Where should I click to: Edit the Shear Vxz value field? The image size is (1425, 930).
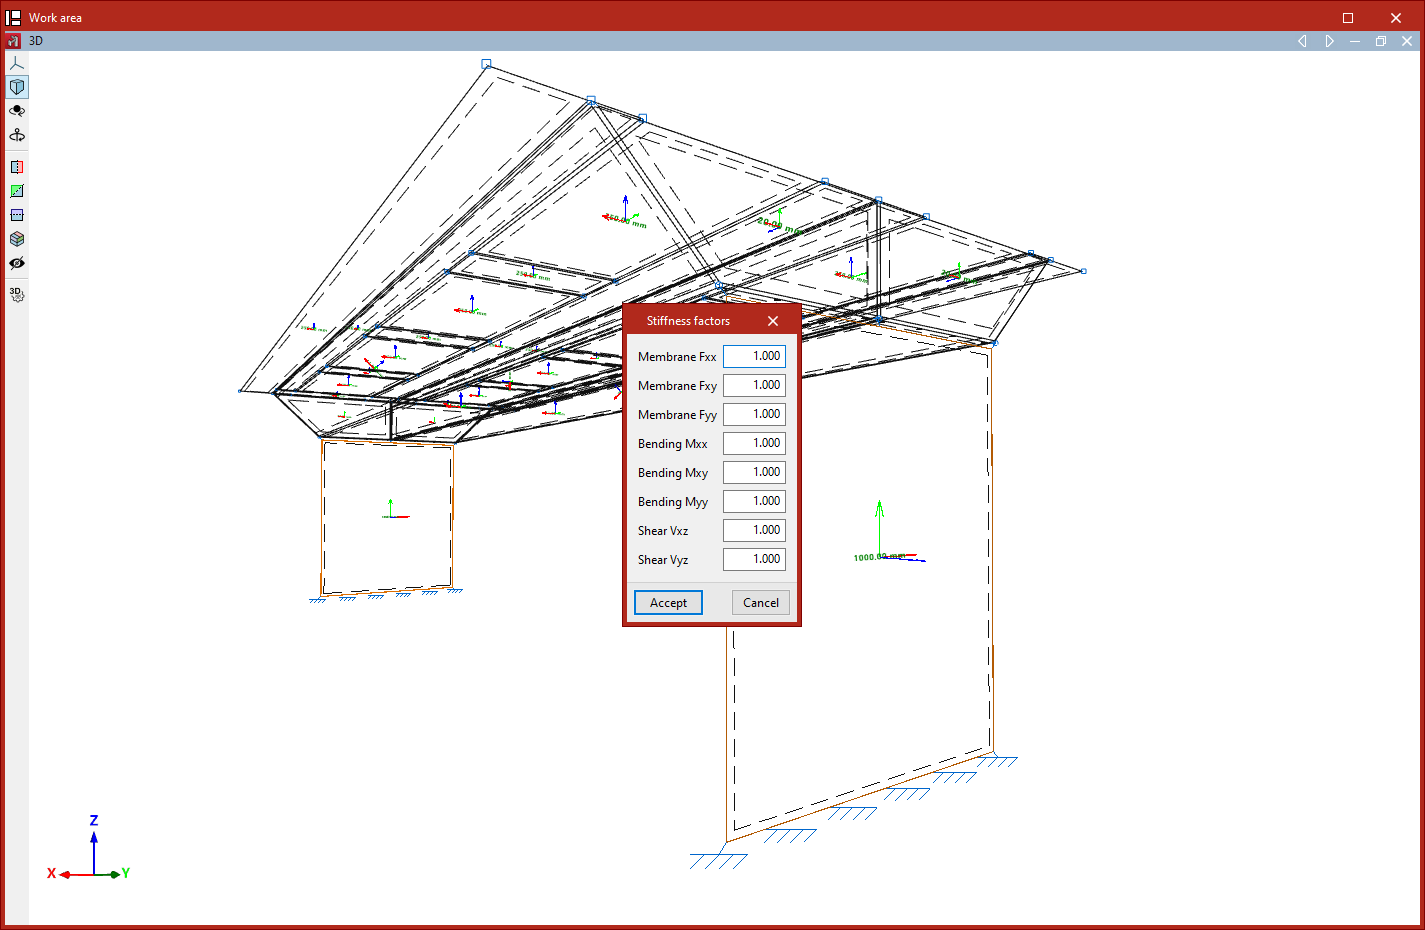pos(755,530)
